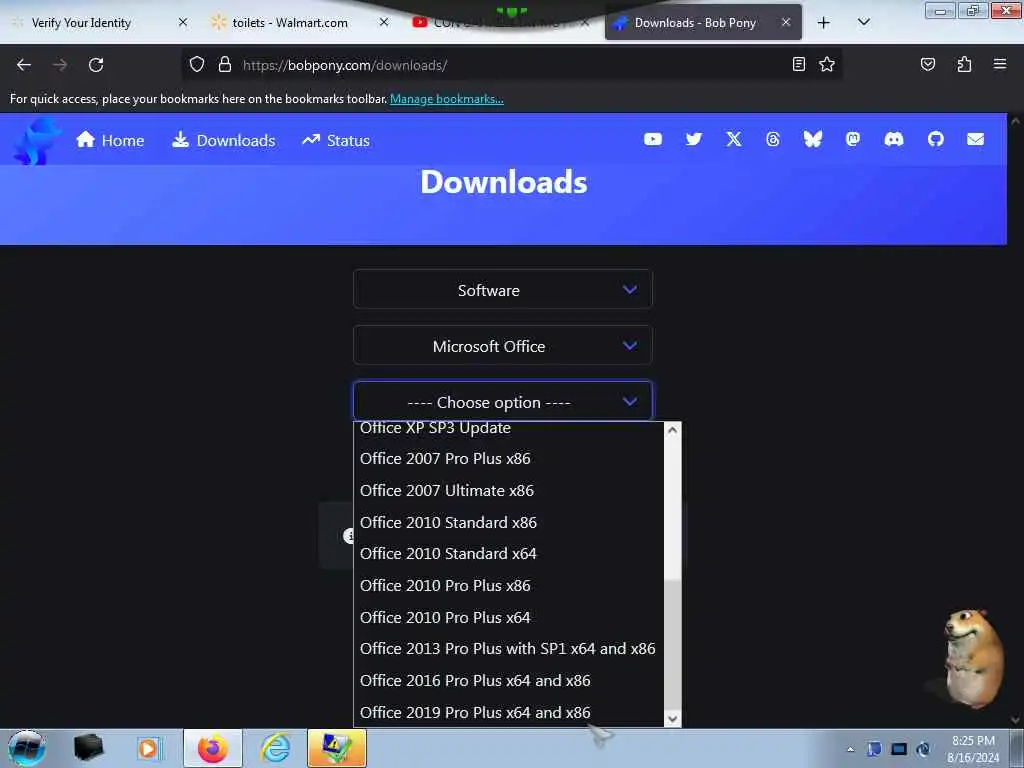This screenshot has width=1024, height=768.
Task: Open the Save to Pocket icon
Action: pyautogui.click(x=927, y=64)
